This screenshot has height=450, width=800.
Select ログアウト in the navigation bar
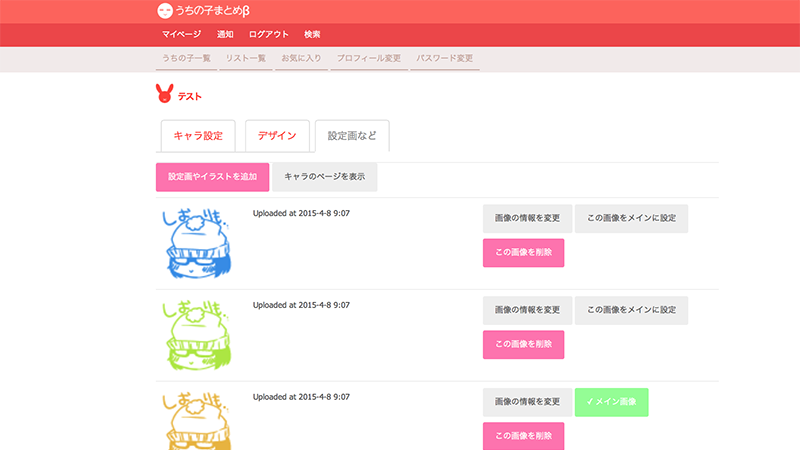coord(268,34)
